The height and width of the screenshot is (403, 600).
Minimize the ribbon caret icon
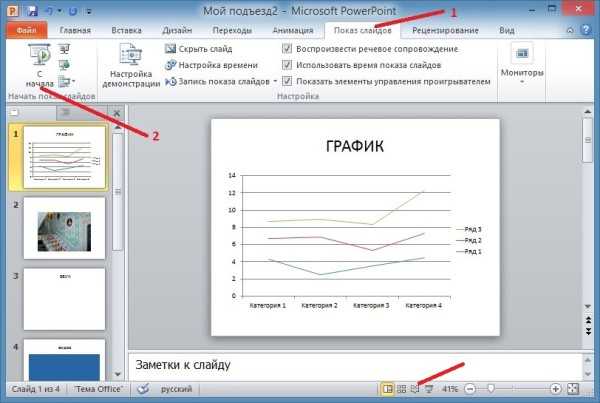click(570, 30)
